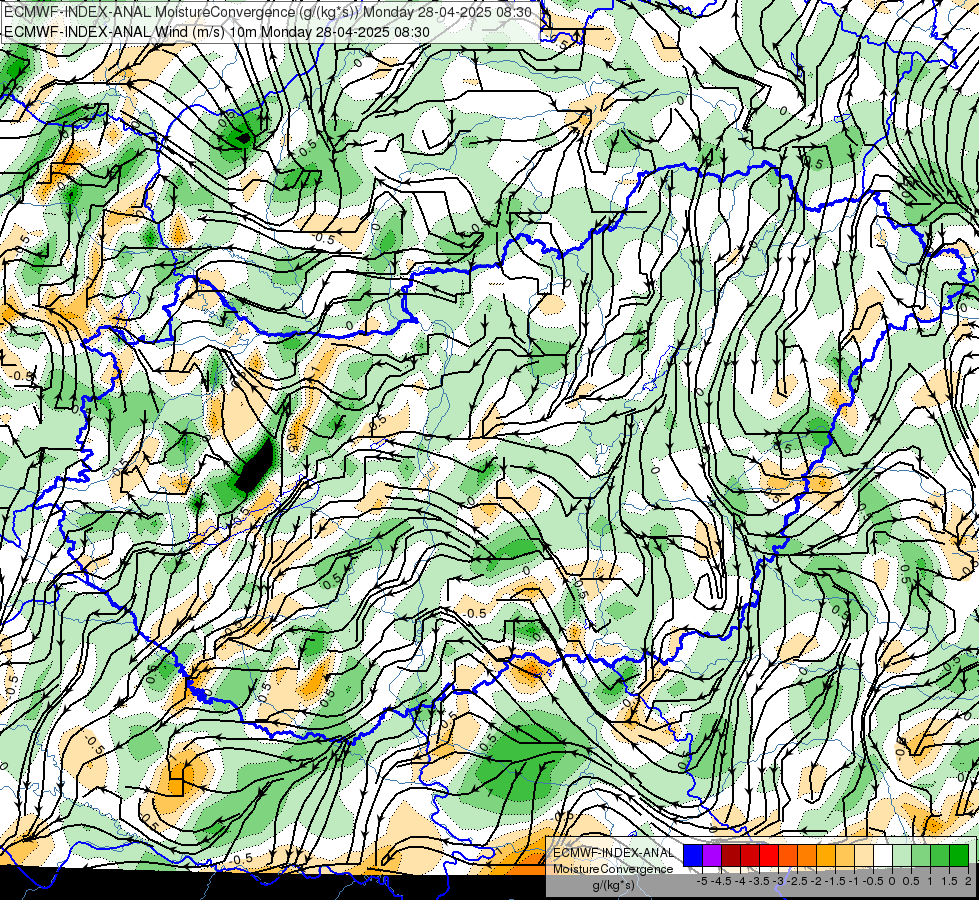Click the legend tick value 0
Viewport: 979px width, 900px height.
892,881
